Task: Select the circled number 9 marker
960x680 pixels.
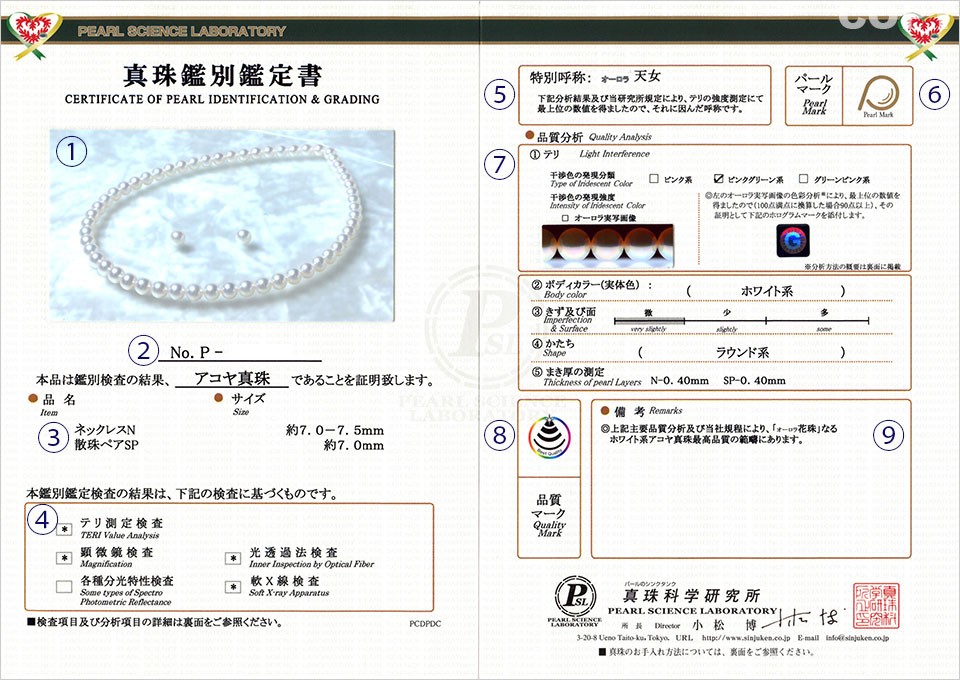Action: point(888,433)
